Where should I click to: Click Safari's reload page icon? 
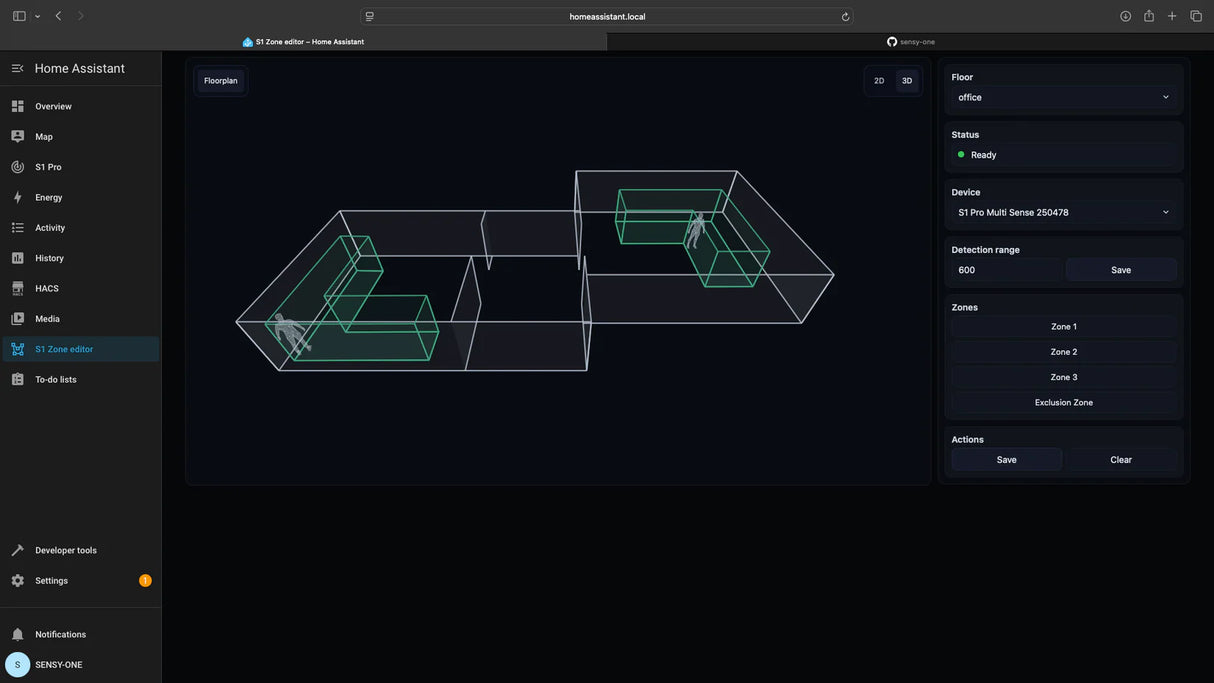[x=845, y=16]
